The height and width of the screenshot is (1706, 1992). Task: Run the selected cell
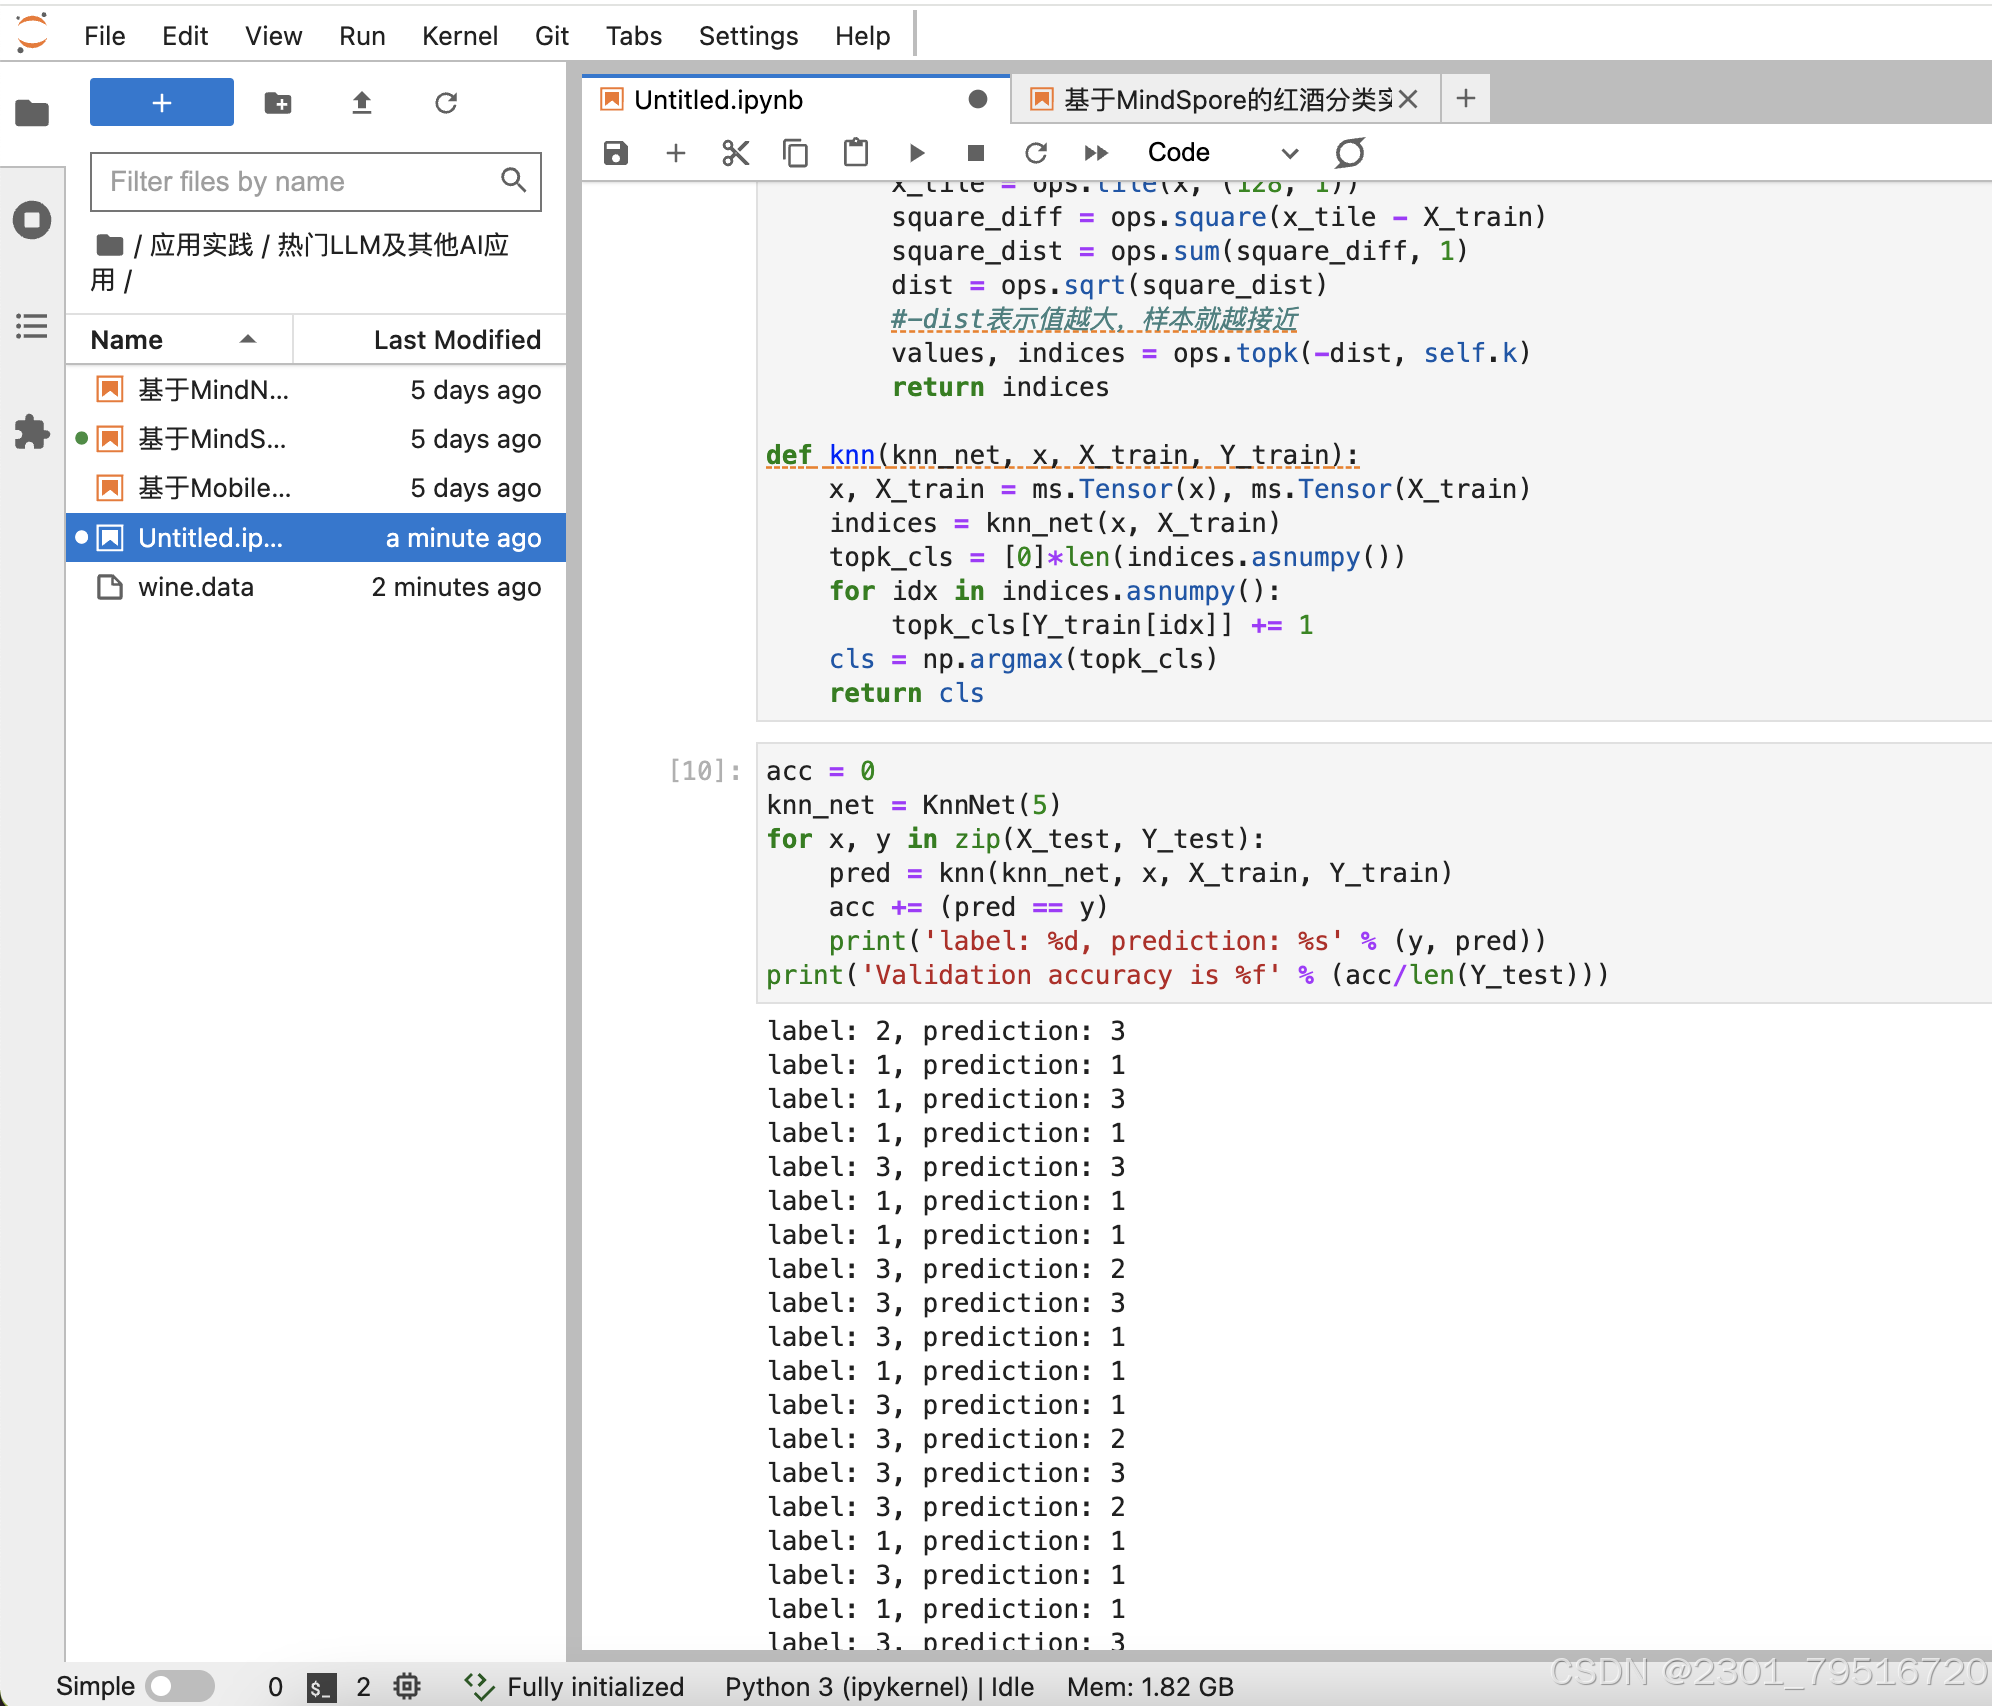916,153
